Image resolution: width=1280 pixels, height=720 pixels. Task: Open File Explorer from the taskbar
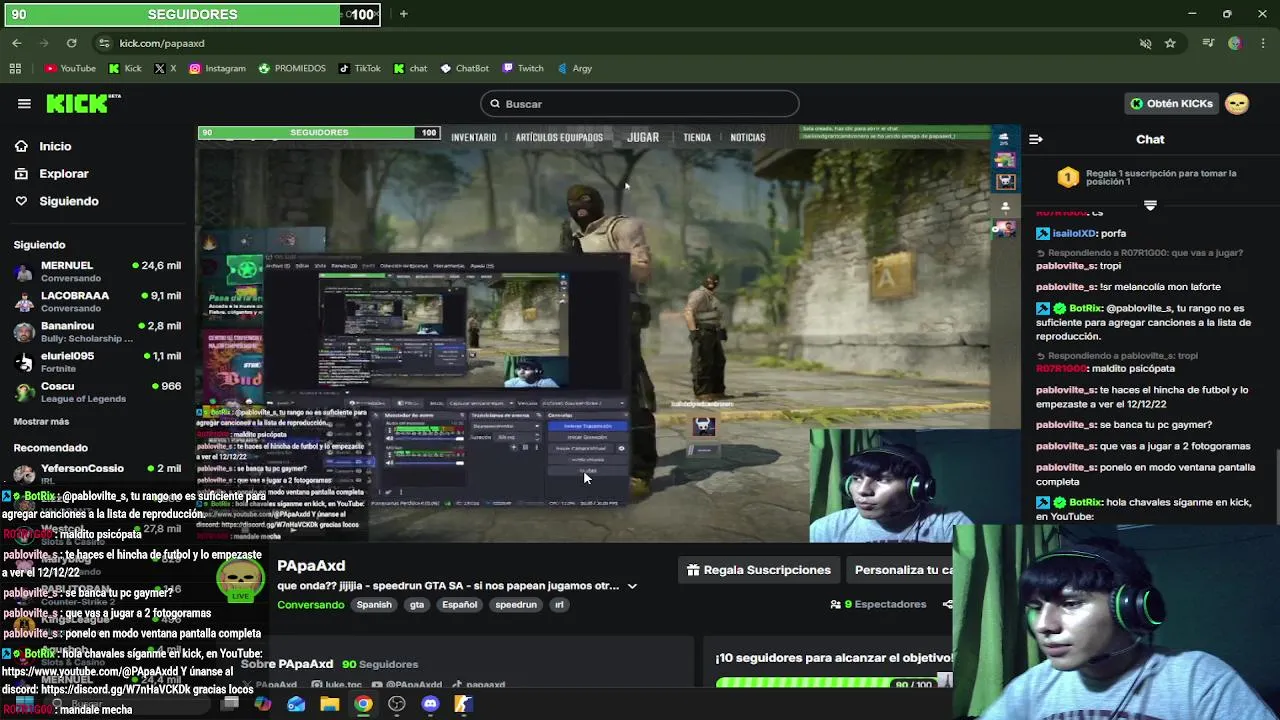click(x=329, y=704)
